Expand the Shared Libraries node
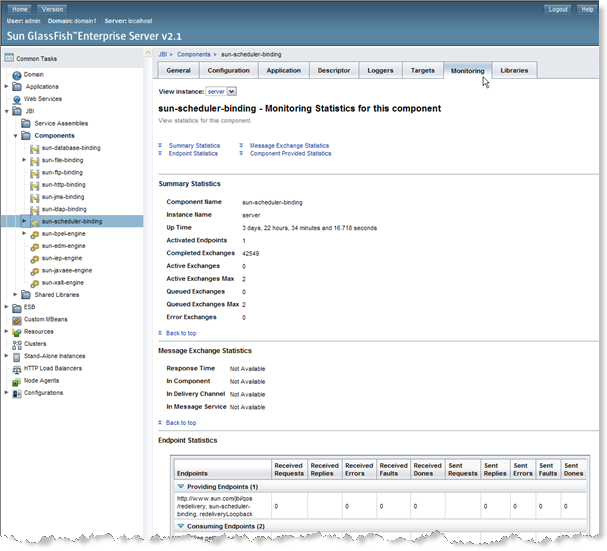The image size is (607, 551). coord(15,295)
